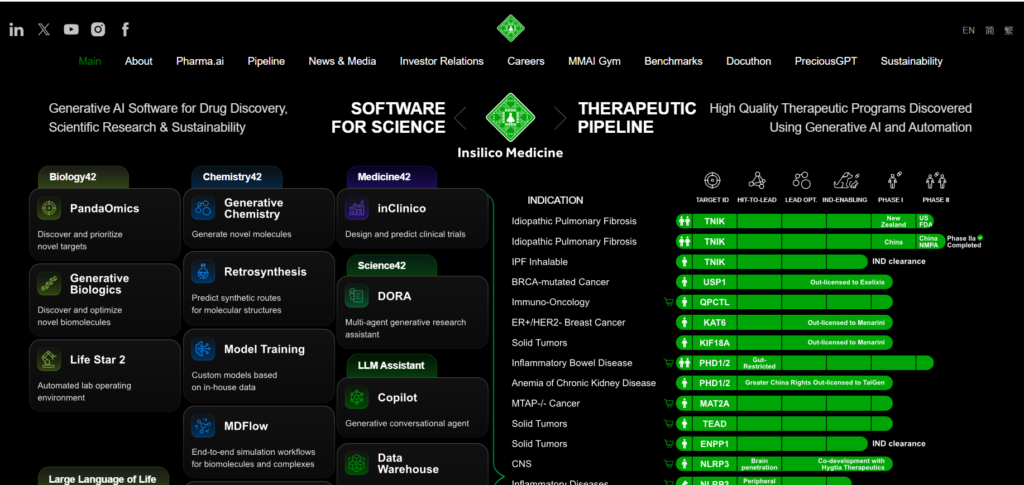Click the Target ID stage icon
Screen dimensions: 1024x485
(x=712, y=180)
